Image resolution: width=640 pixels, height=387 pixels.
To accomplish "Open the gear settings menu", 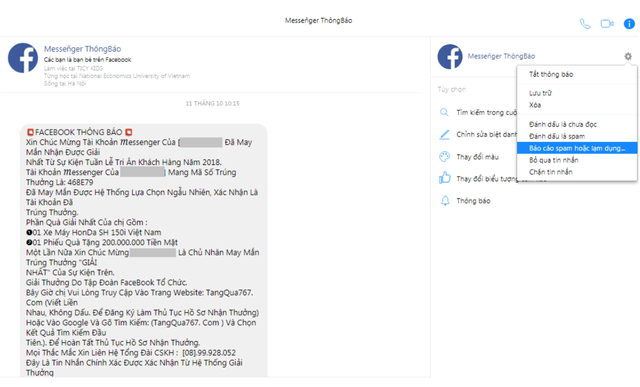I will [x=628, y=56].
